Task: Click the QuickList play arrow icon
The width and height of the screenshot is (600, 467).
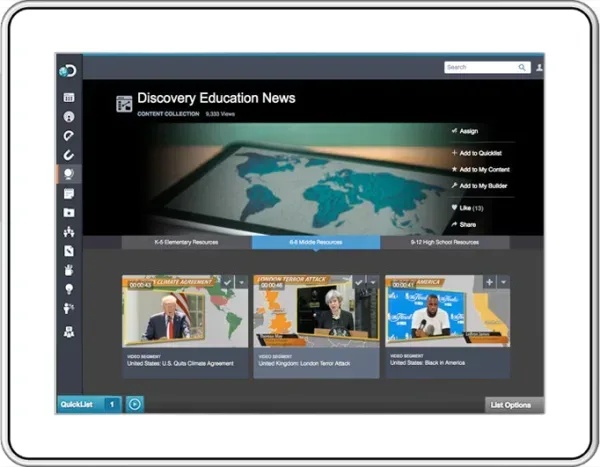Action: coord(135,404)
